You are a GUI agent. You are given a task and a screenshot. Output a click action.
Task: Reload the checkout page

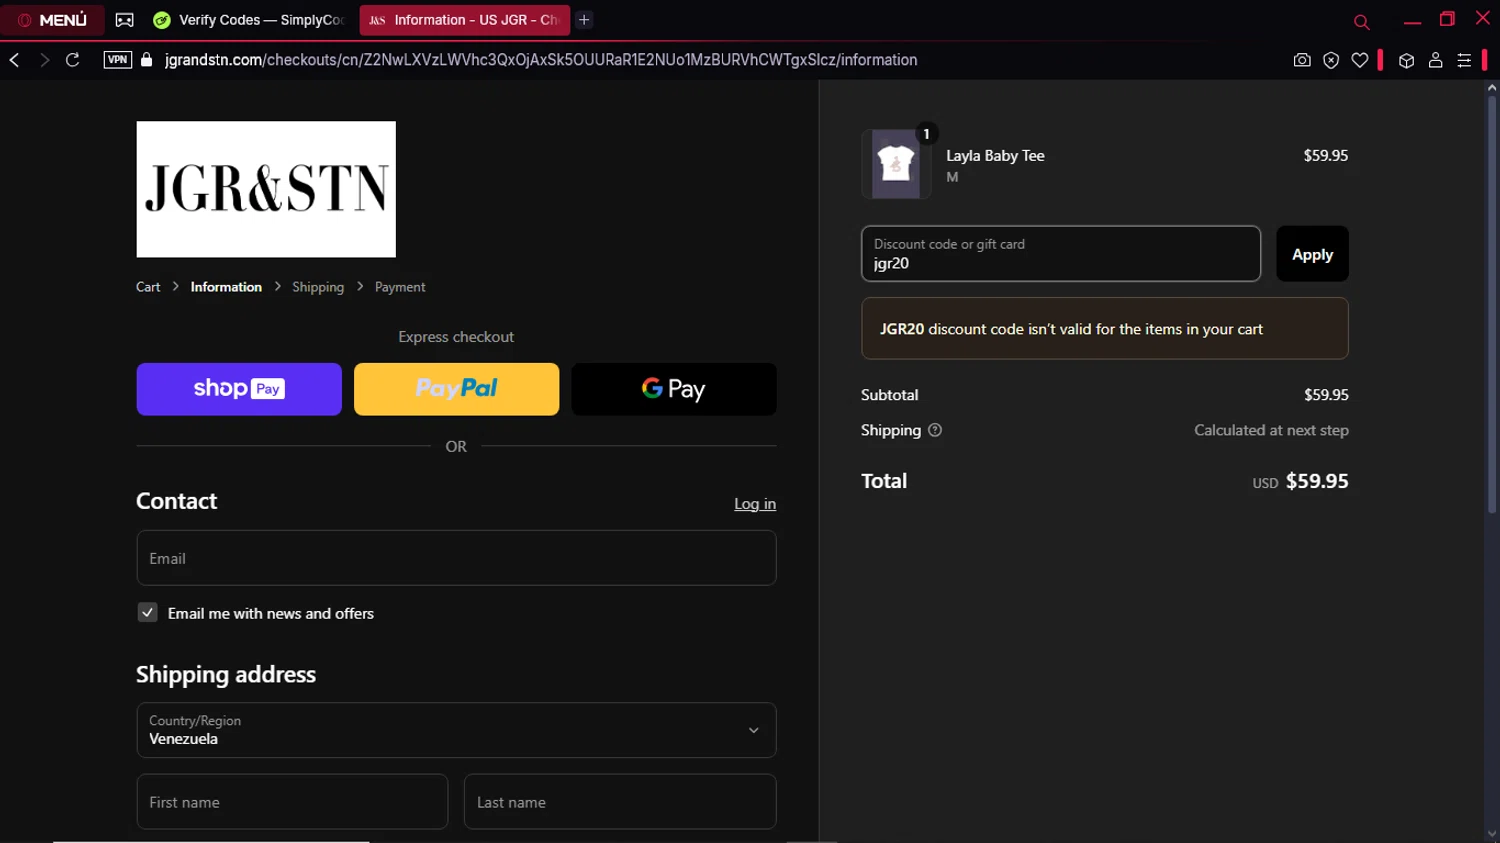73,60
